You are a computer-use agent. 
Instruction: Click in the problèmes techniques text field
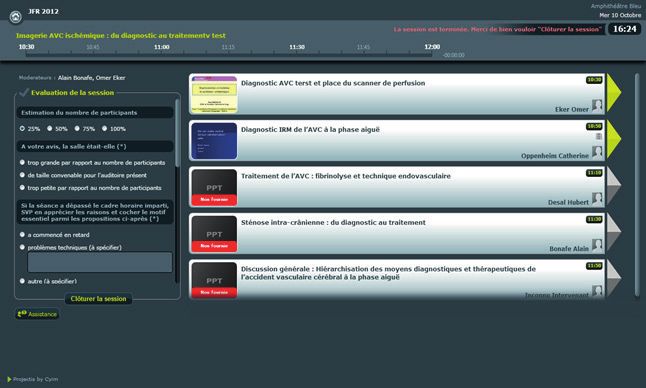(x=100, y=262)
